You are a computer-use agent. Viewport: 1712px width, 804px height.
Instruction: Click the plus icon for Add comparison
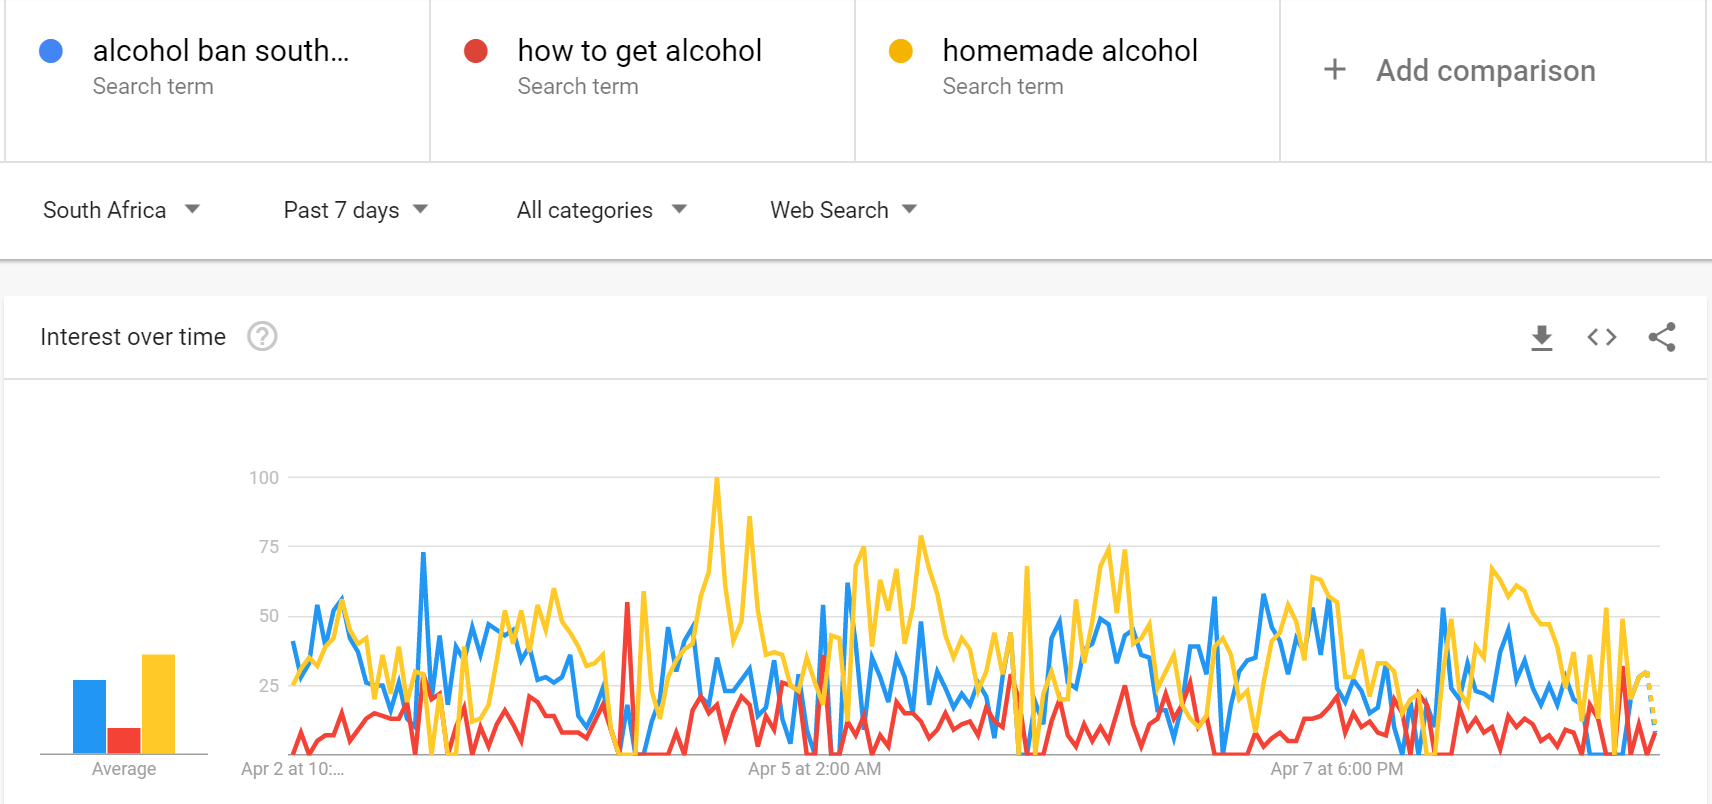pyautogui.click(x=1335, y=69)
